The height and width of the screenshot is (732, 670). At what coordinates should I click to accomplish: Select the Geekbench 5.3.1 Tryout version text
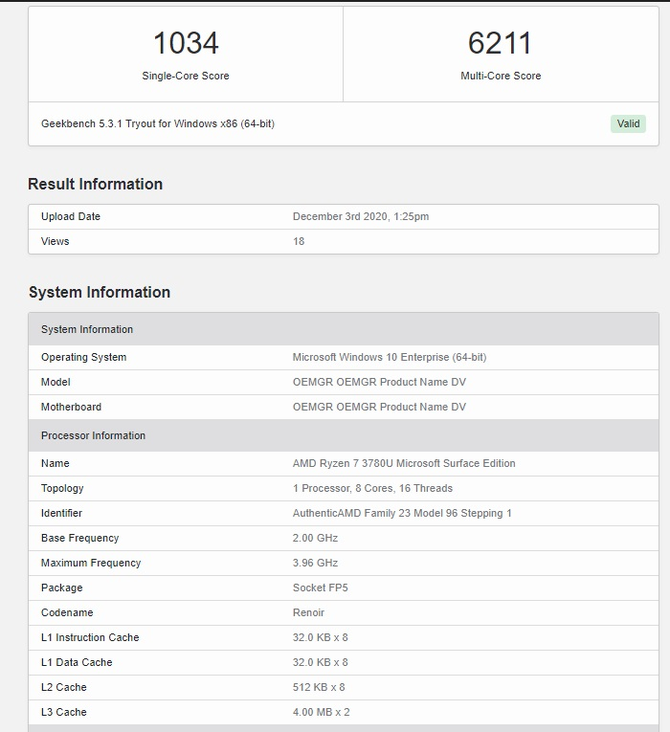point(158,124)
